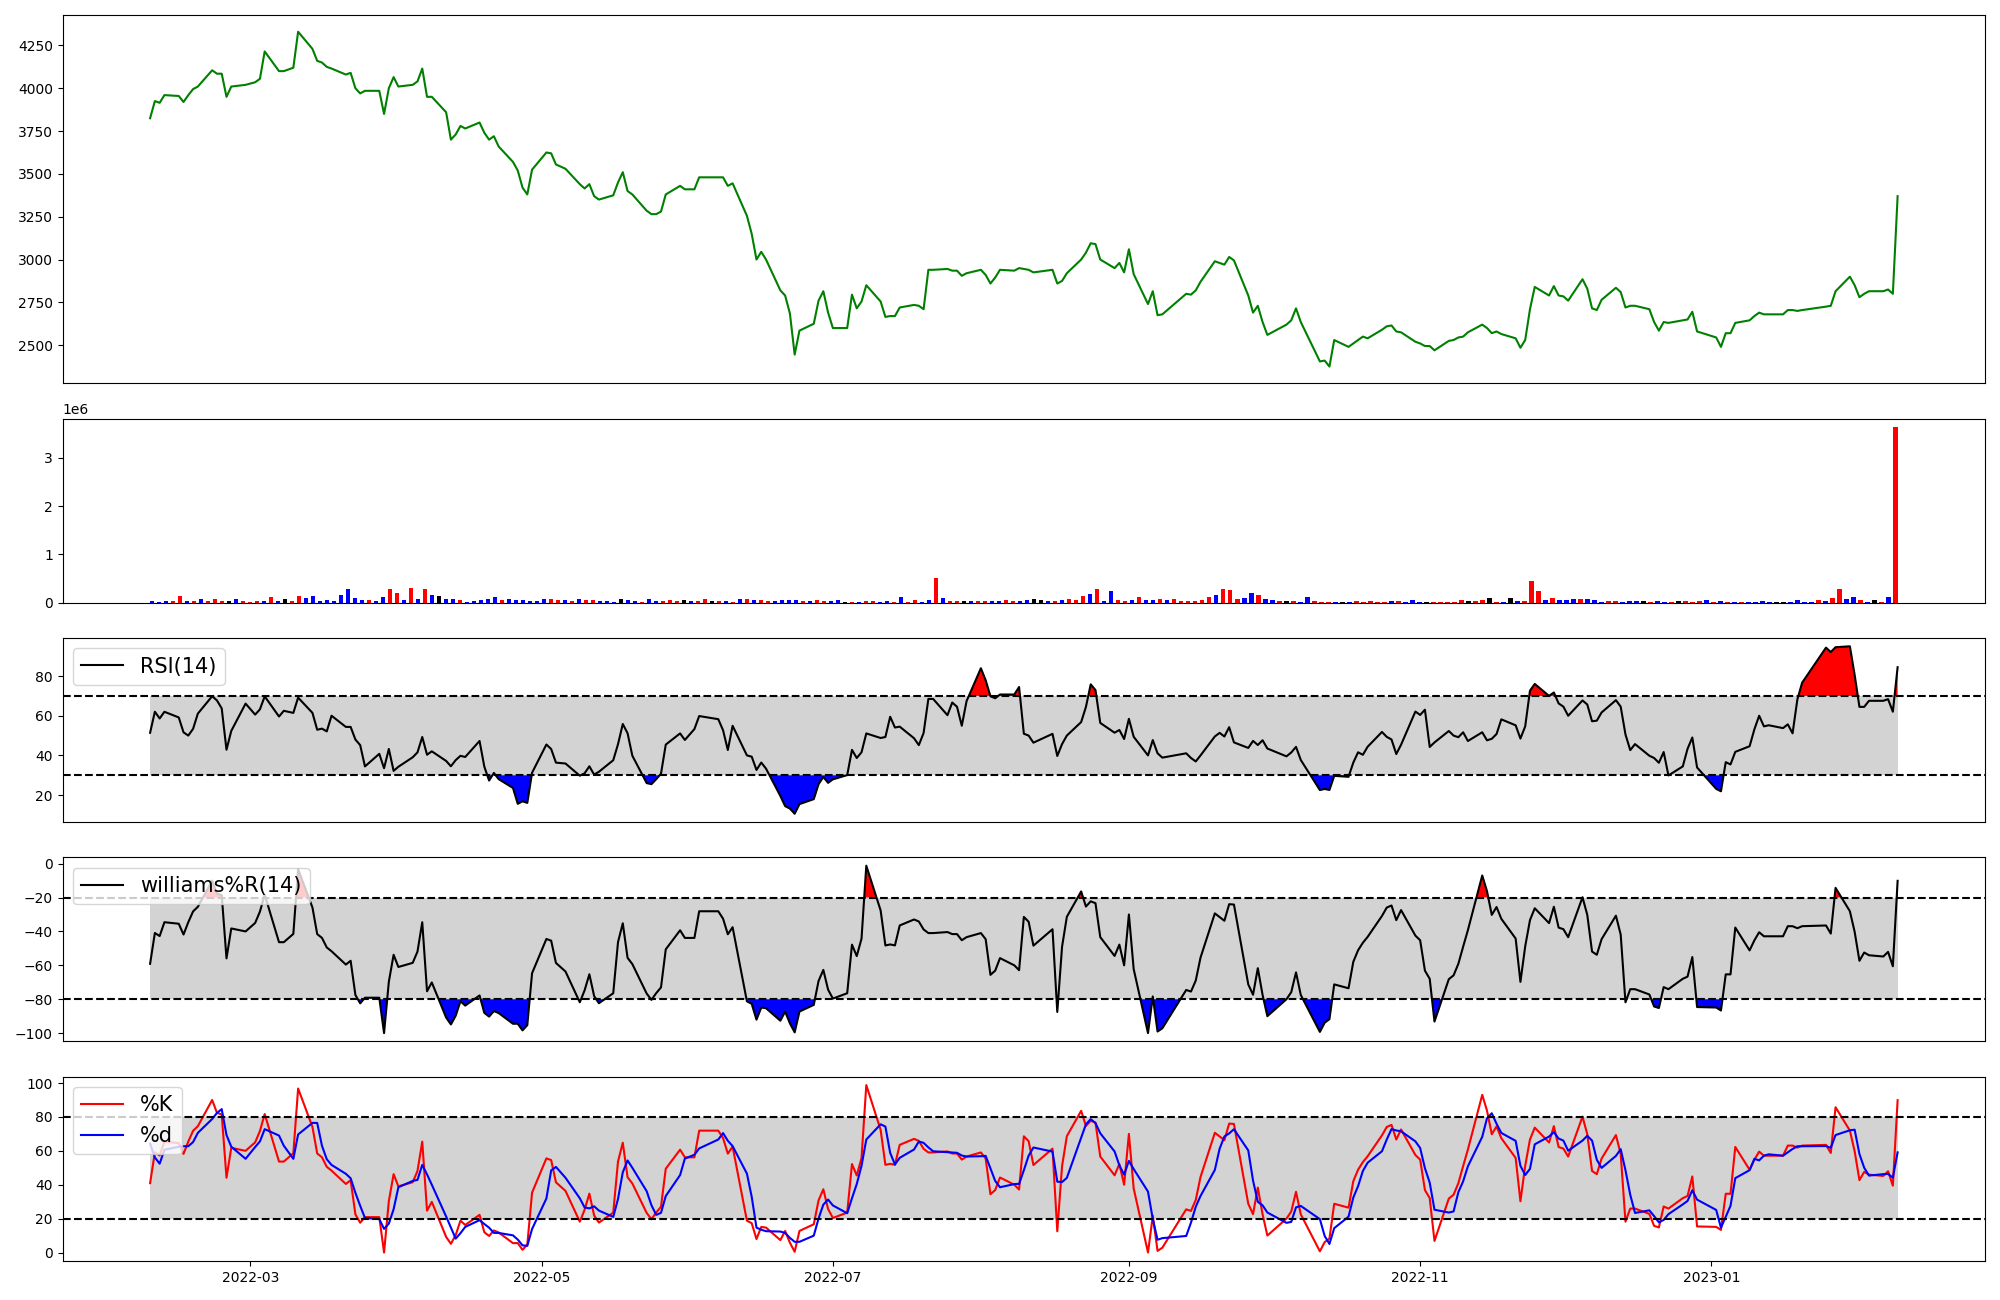The width and height of the screenshot is (2000, 1300).
Task: Click the williams%R(14) legend label
Action: (x=220, y=885)
